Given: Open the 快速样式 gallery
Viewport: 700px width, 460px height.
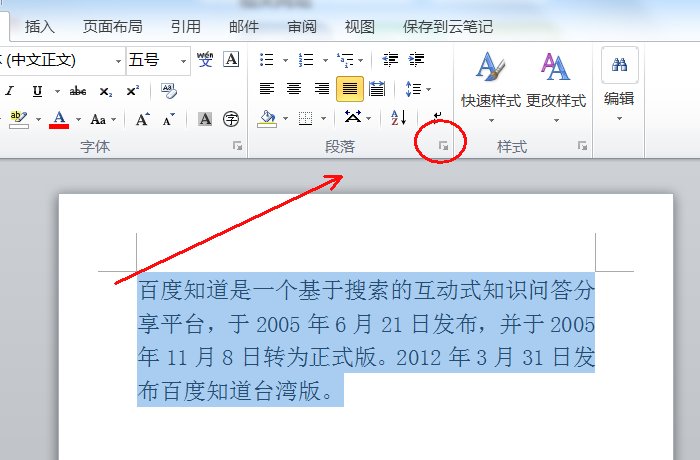Looking at the screenshot, I should (491, 87).
